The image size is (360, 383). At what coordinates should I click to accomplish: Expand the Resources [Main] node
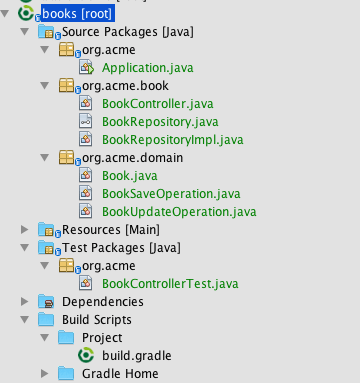pyautogui.click(x=24, y=229)
